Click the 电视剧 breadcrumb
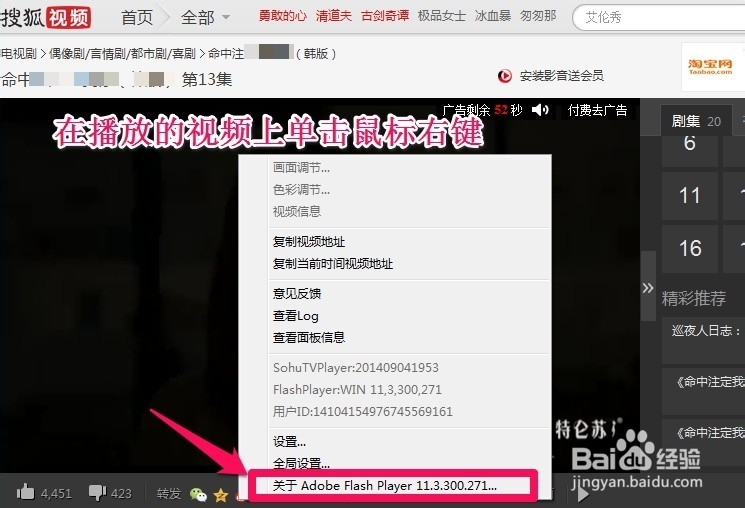This screenshot has height=508, width=745. [x=18, y=53]
